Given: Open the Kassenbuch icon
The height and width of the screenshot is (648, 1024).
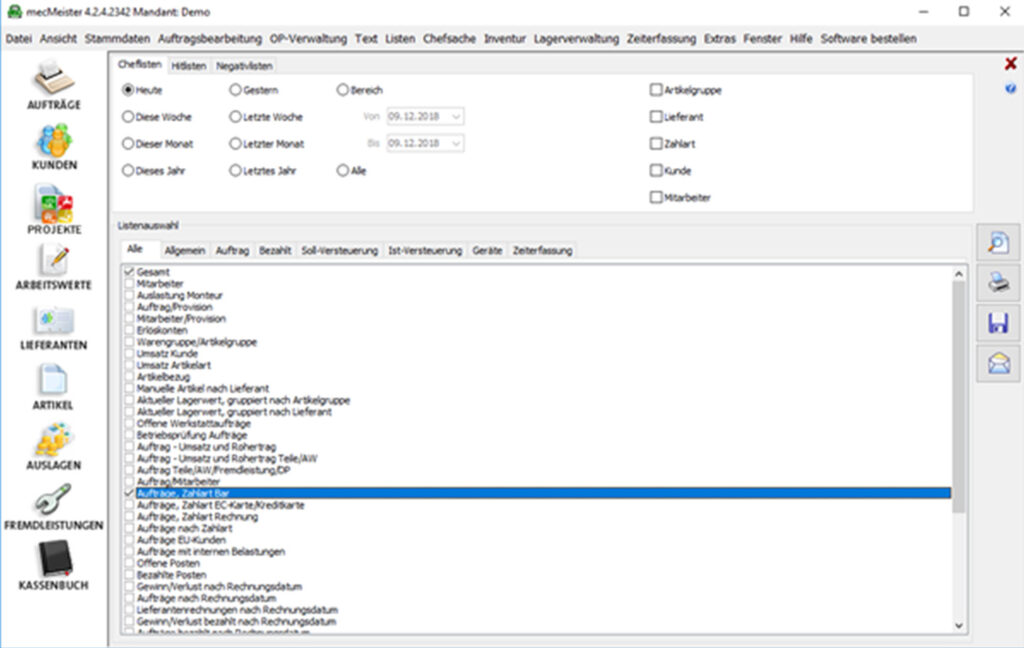Looking at the screenshot, I should (x=54, y=561).
